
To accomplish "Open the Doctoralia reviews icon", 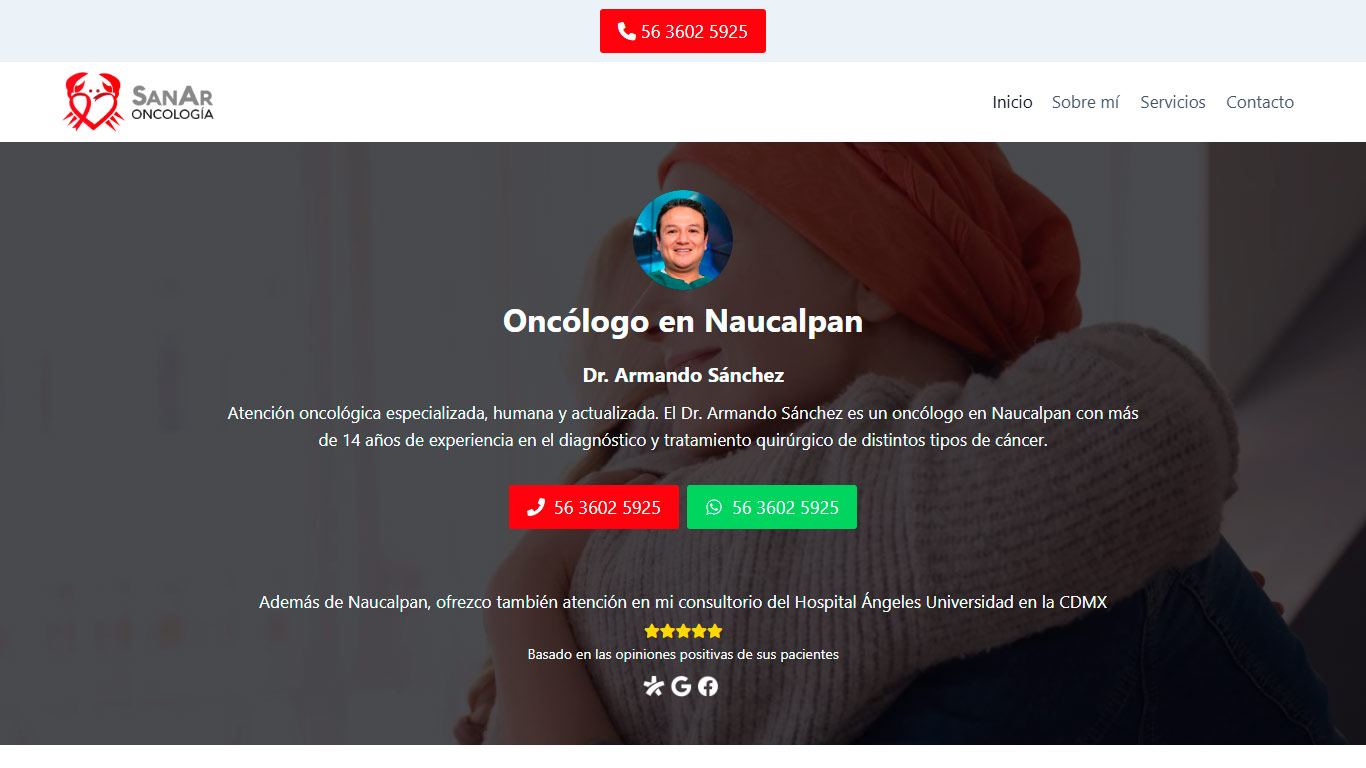I will point(654,686).
